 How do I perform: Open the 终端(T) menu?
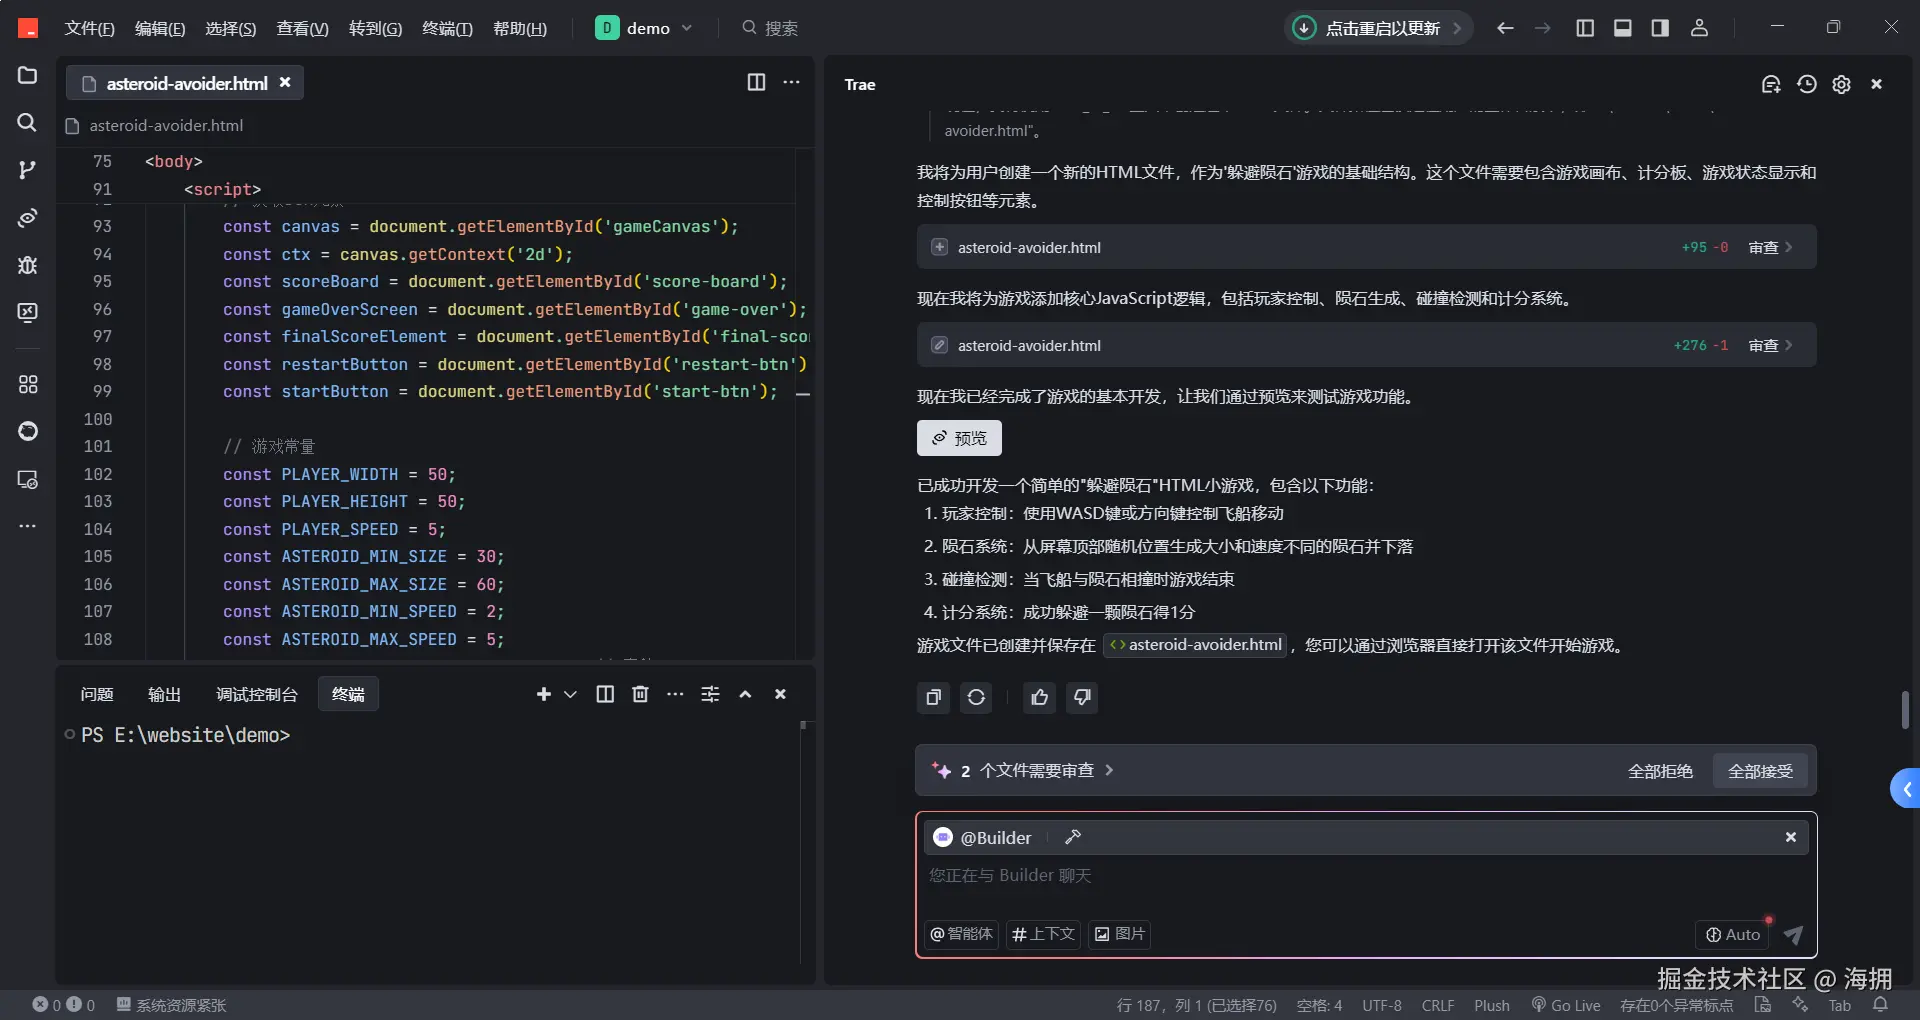(x=447, y=28)
